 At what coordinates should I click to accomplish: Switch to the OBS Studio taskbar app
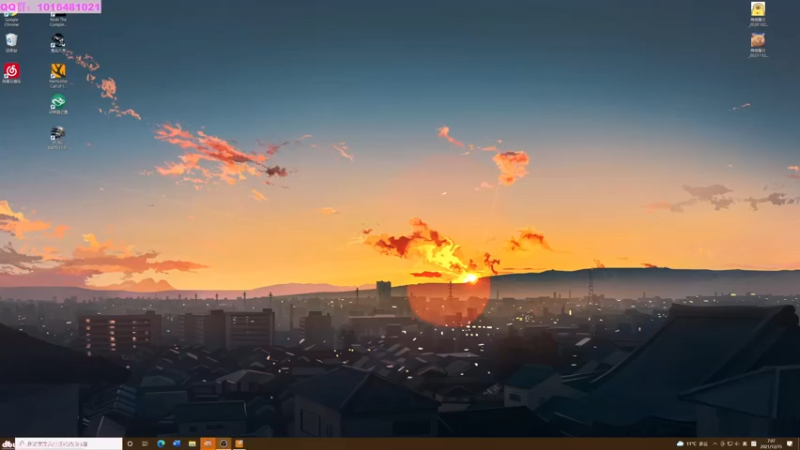click(223, 444)
